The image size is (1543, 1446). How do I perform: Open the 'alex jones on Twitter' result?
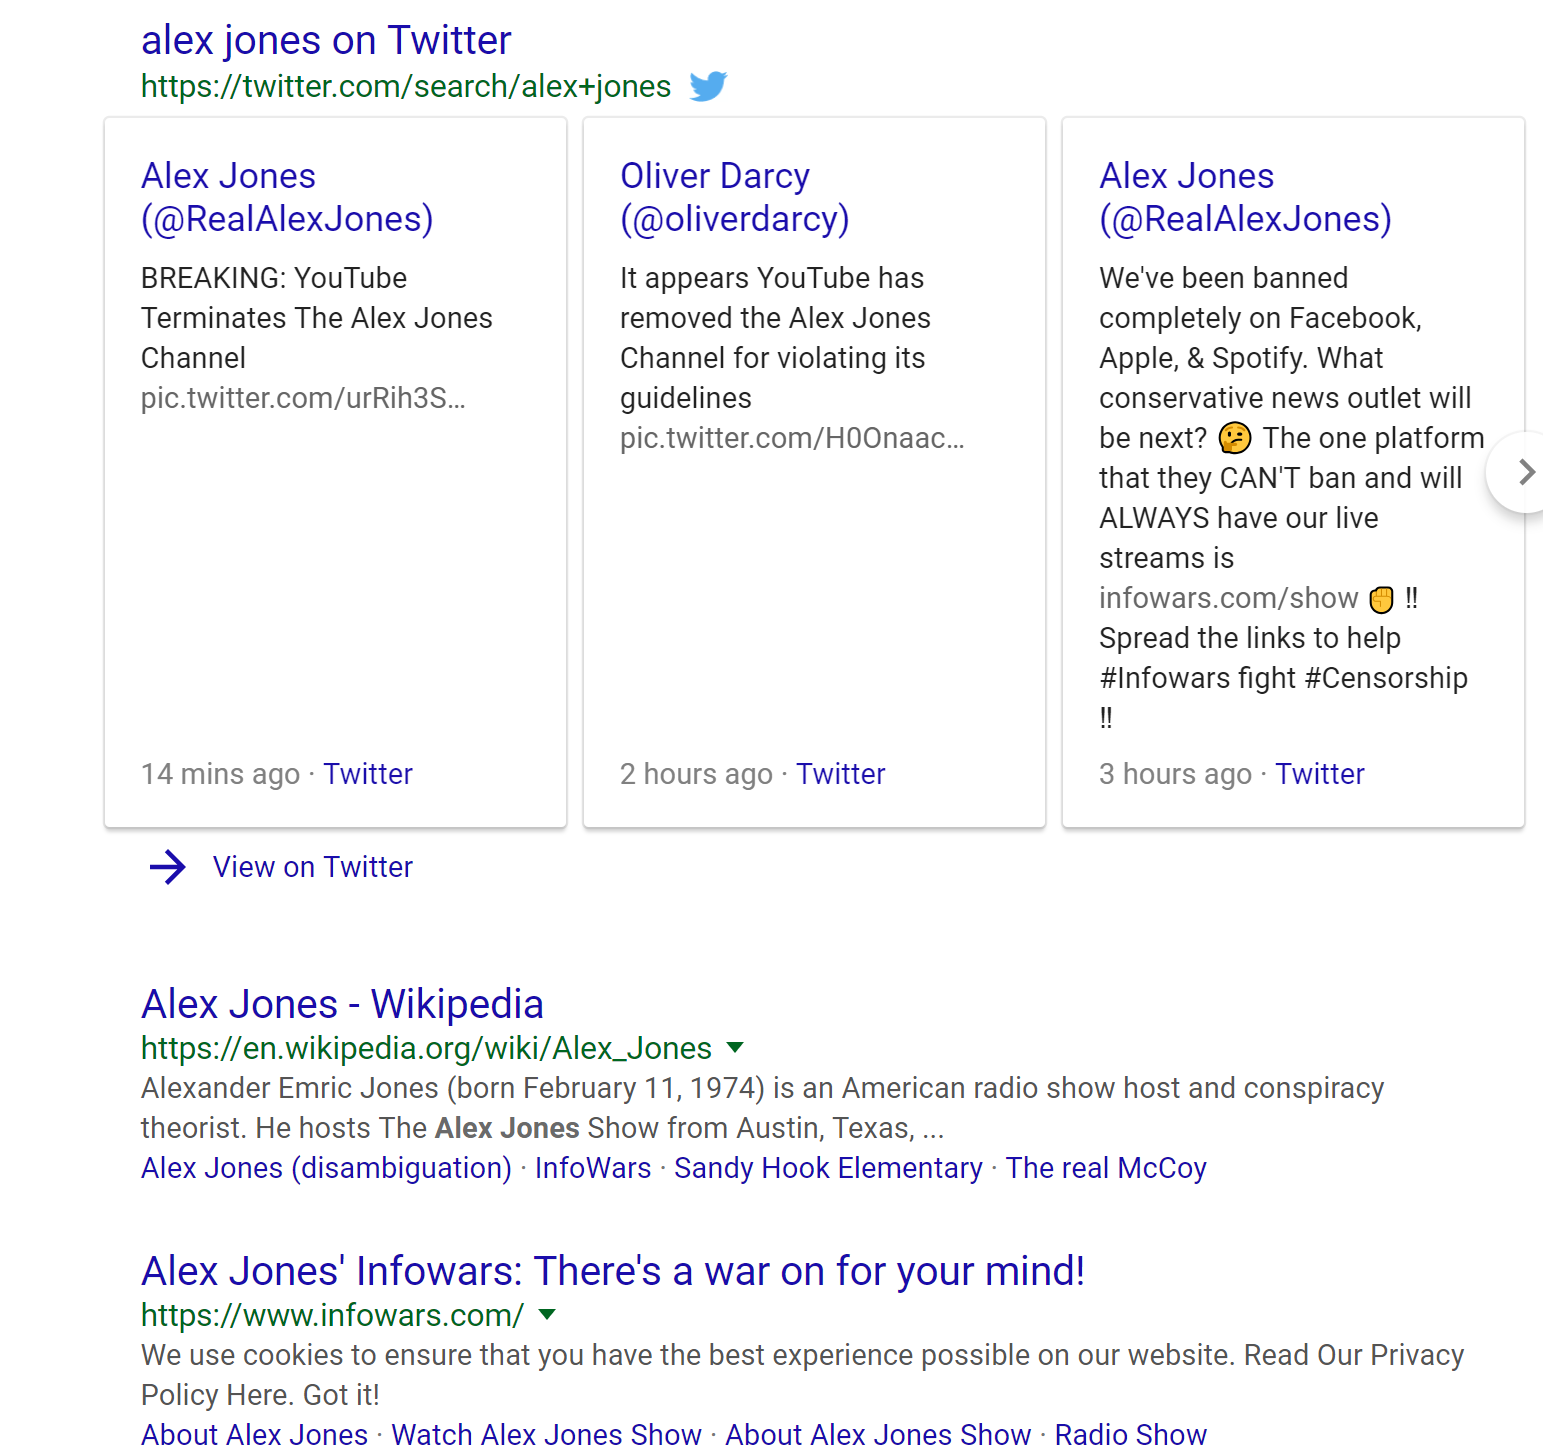pos(326,40)
